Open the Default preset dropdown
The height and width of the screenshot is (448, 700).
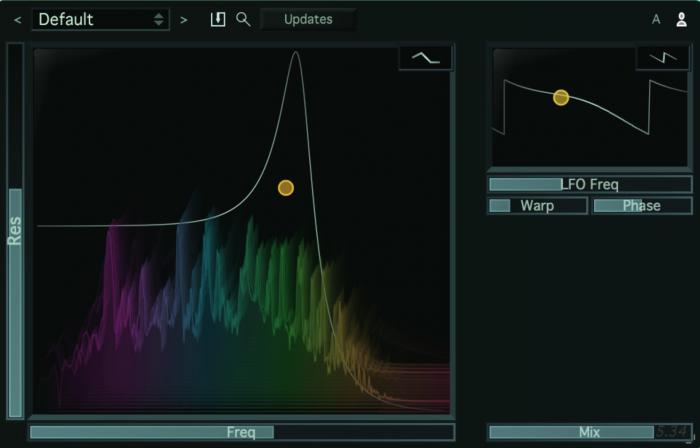click(x=101, y=19)
